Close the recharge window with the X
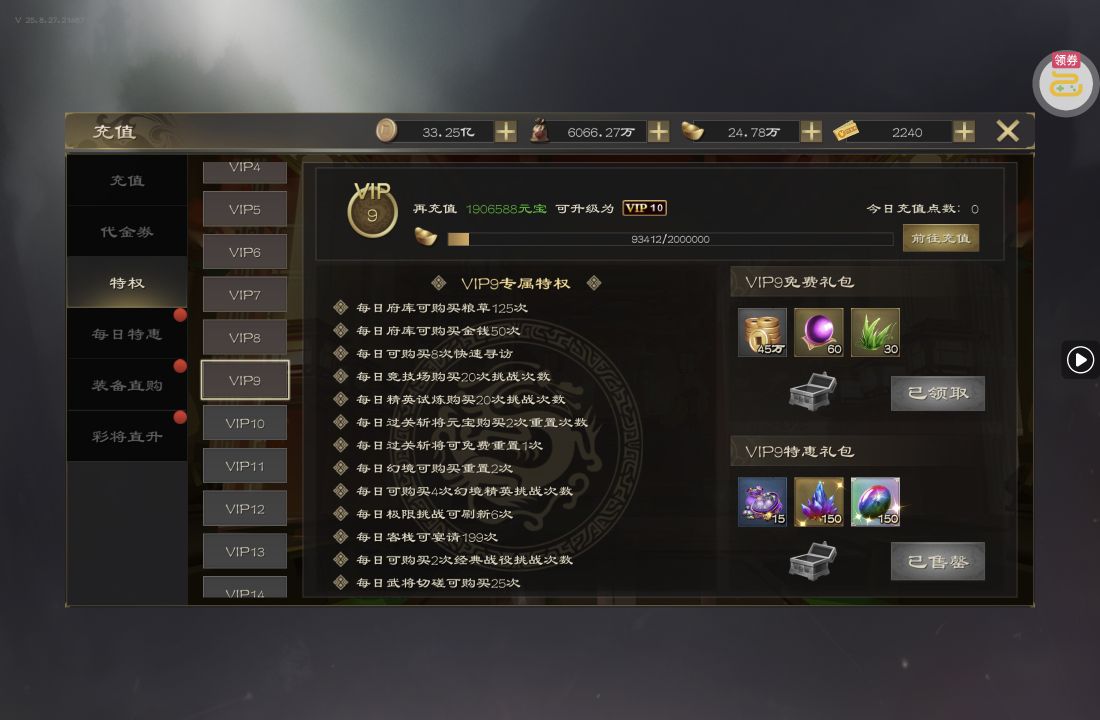 (1007, 131)
